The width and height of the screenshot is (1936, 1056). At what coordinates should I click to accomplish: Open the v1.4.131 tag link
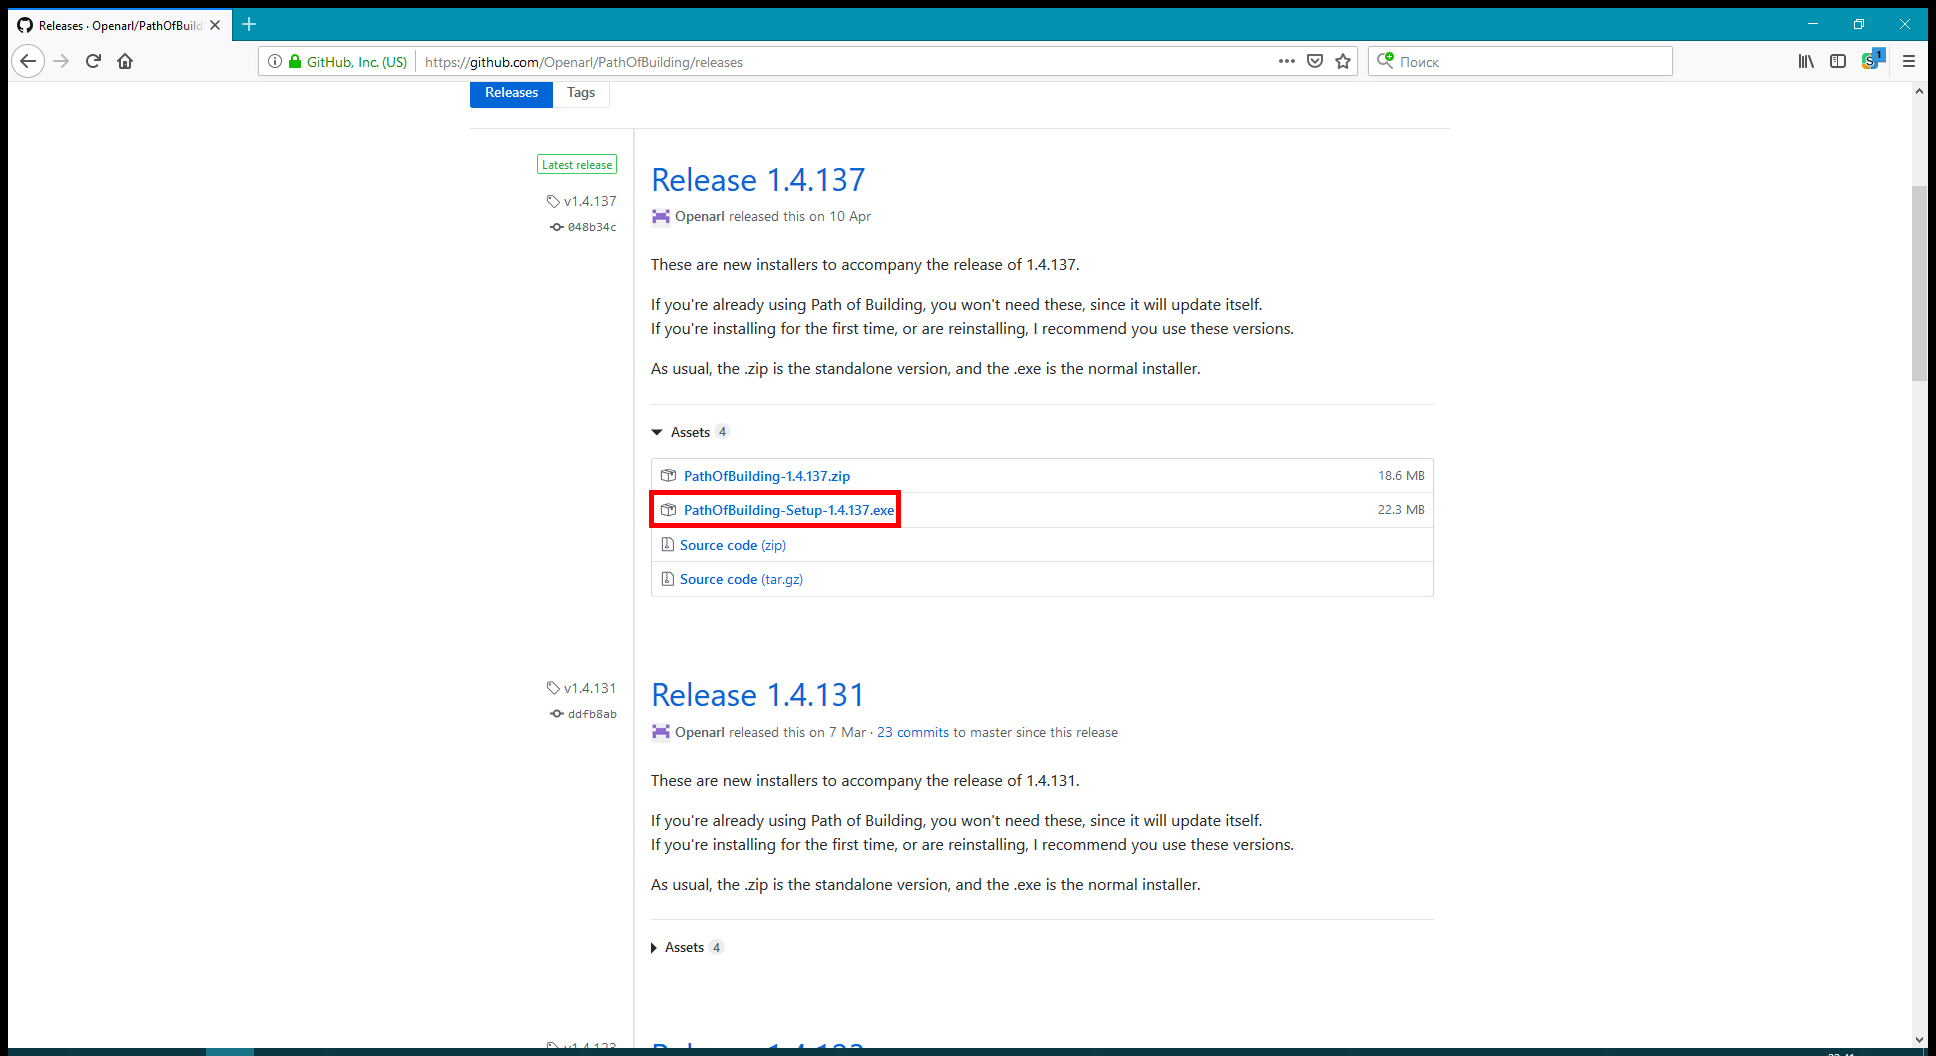590,688
